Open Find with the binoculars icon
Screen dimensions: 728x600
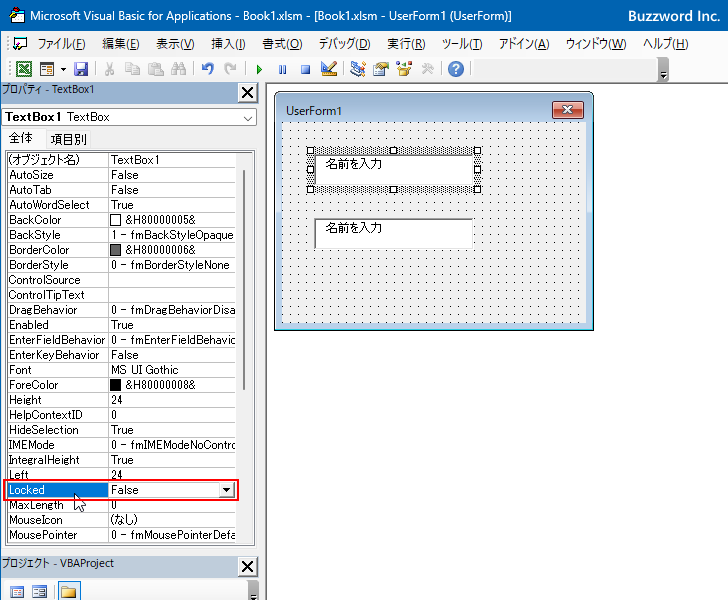(x=178, y=69)
